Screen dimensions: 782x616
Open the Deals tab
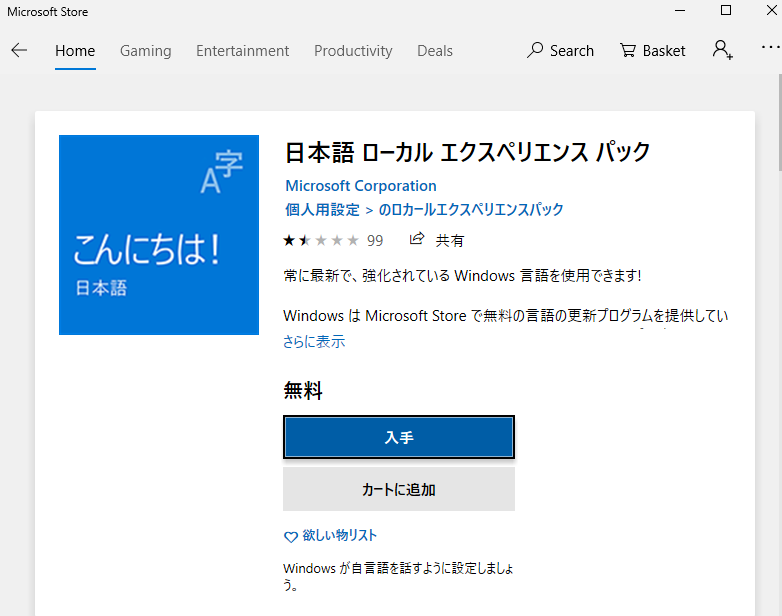coord(435,51)
